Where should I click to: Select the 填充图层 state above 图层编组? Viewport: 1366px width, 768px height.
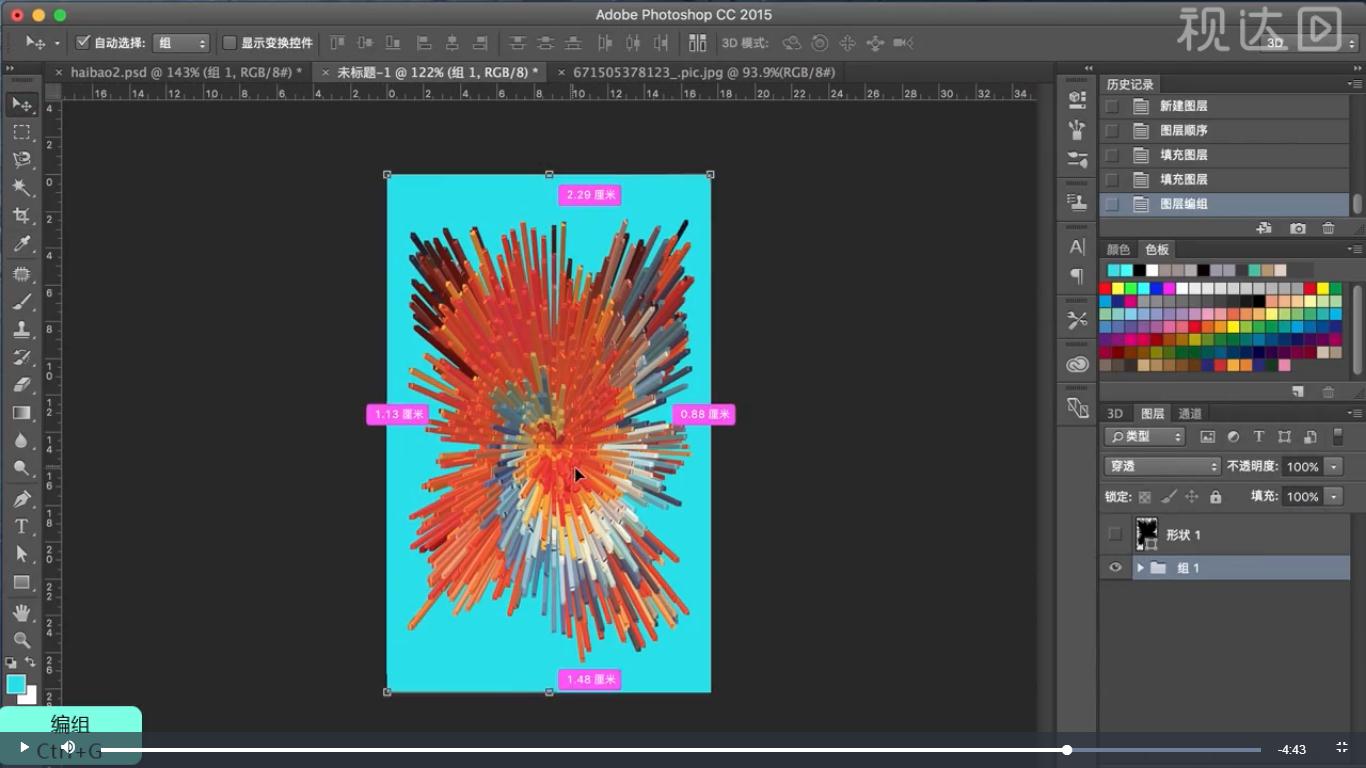pos(1224,180)
